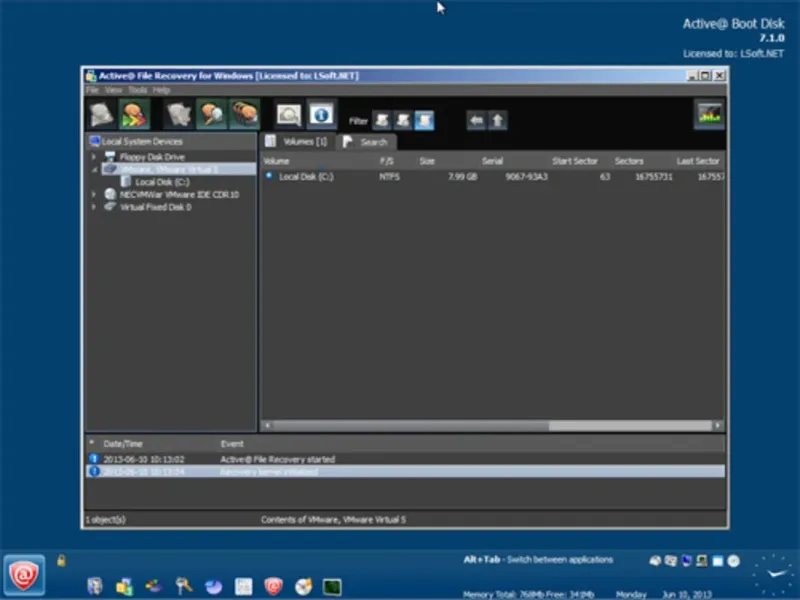Toggle the highlighted third Filter button
This screenshot has width=800, height=600.
(x=424, y=120)
